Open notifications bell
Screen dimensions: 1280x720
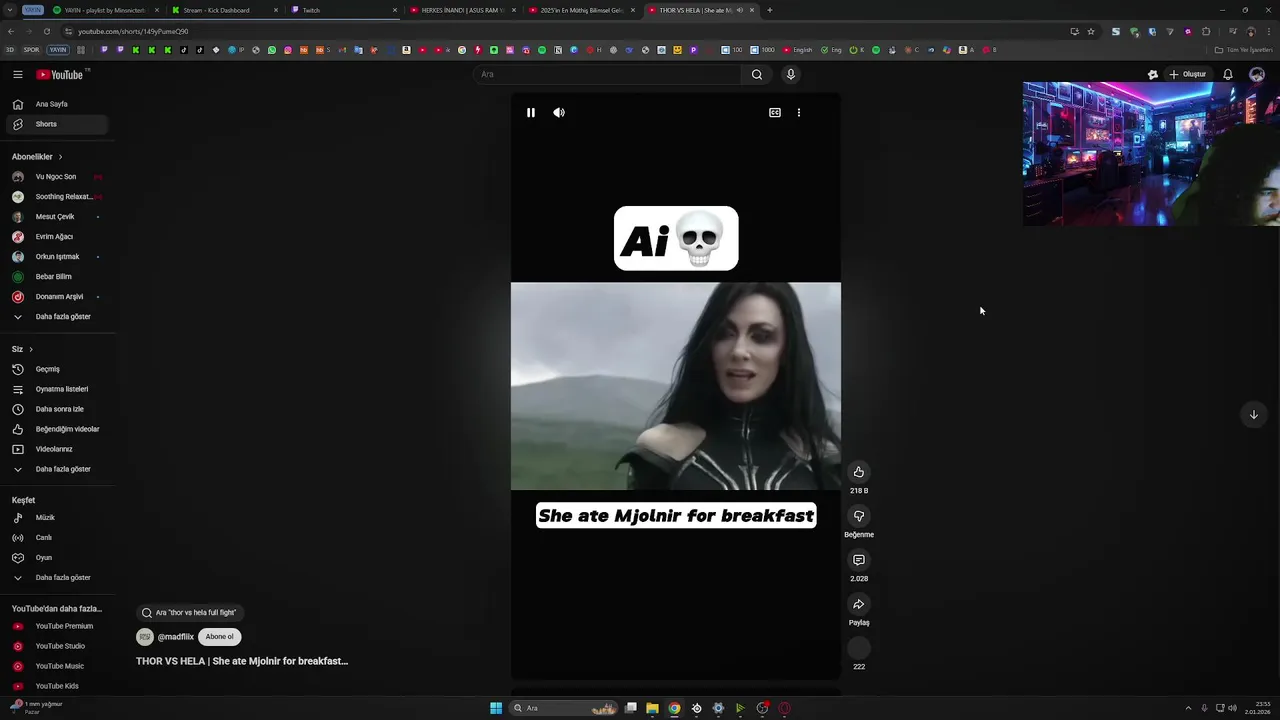[x=1228, y=74]
